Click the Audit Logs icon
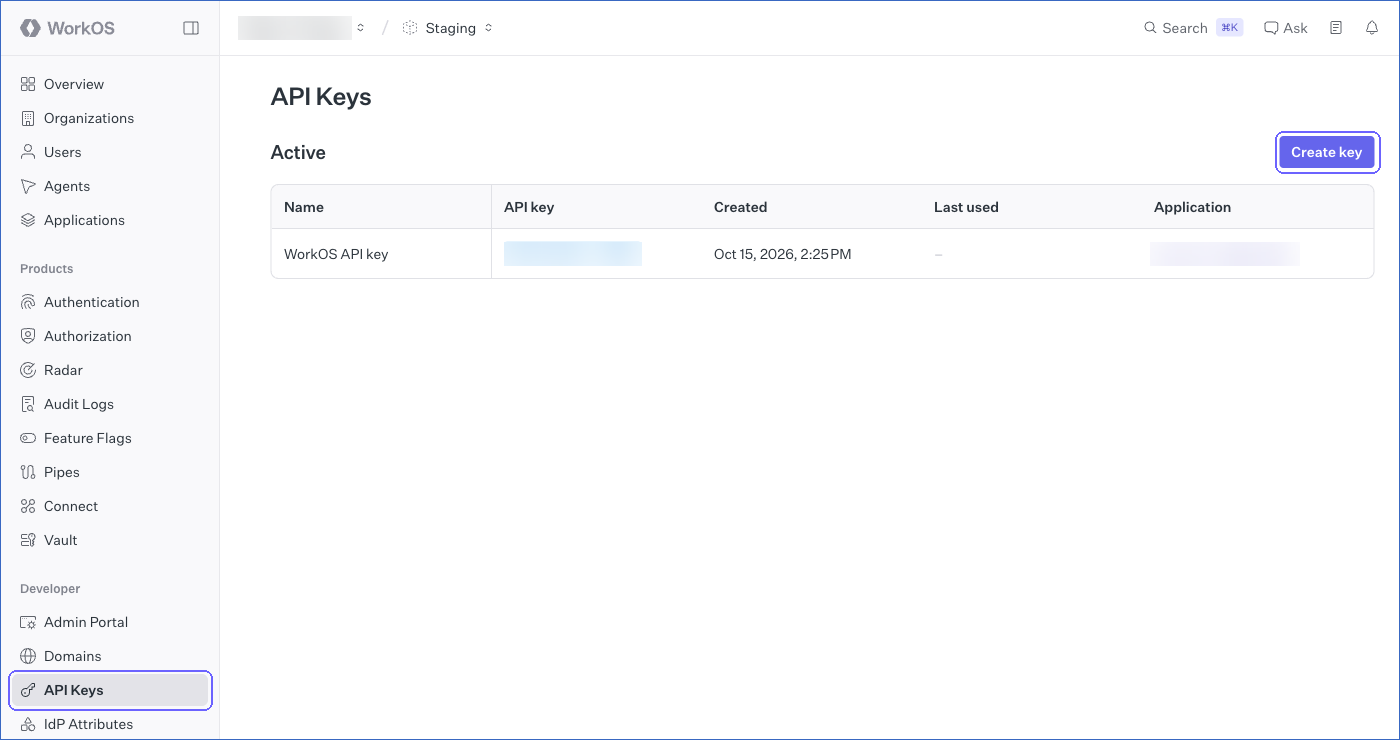 (x=28, y=404)
